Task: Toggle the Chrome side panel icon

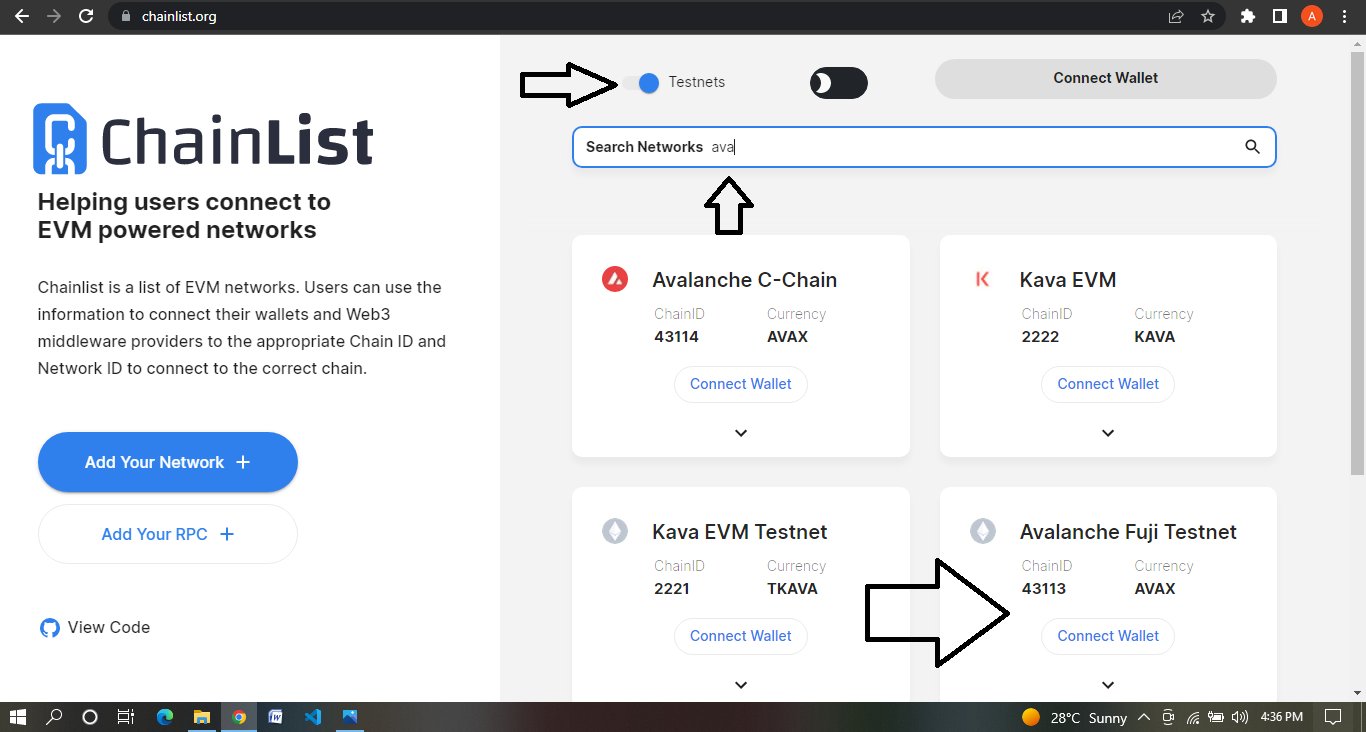Action: point(1279,16)
